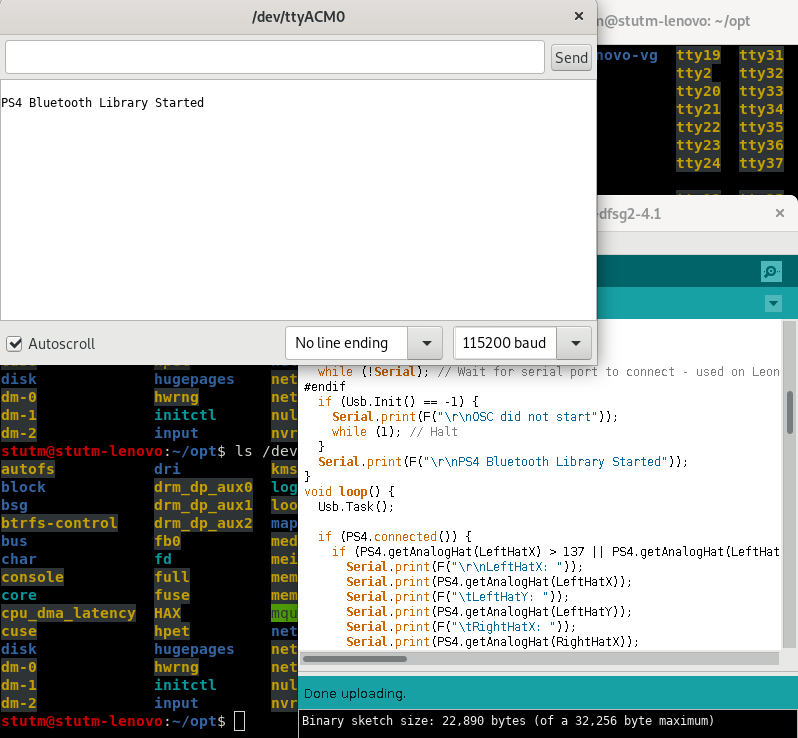
Task: Click the Done uploading status bar
Action: pos(548,693)
